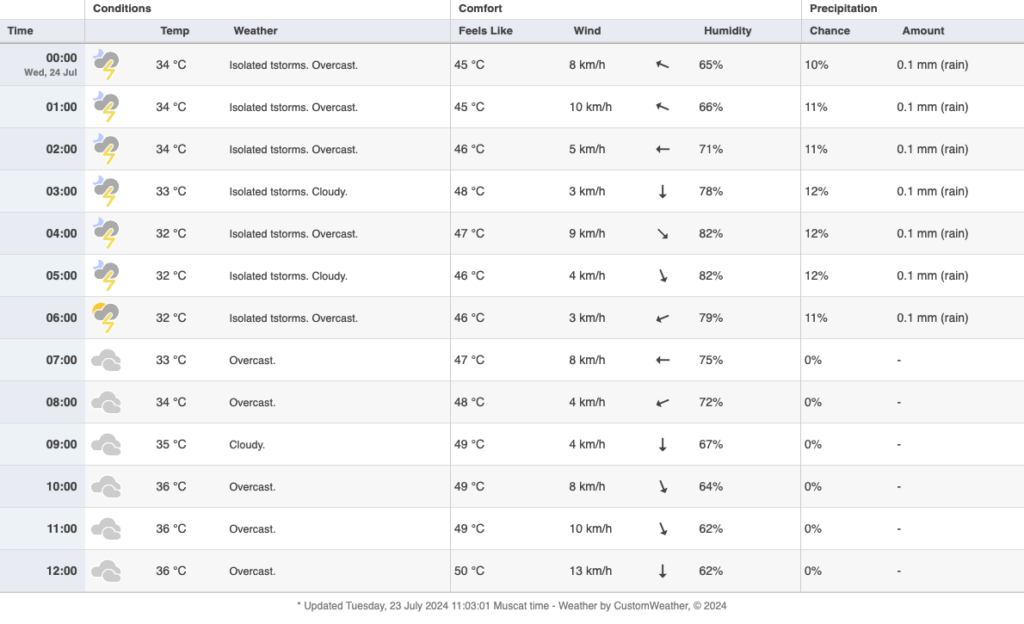Click the Chance column header

pos(830,31)
